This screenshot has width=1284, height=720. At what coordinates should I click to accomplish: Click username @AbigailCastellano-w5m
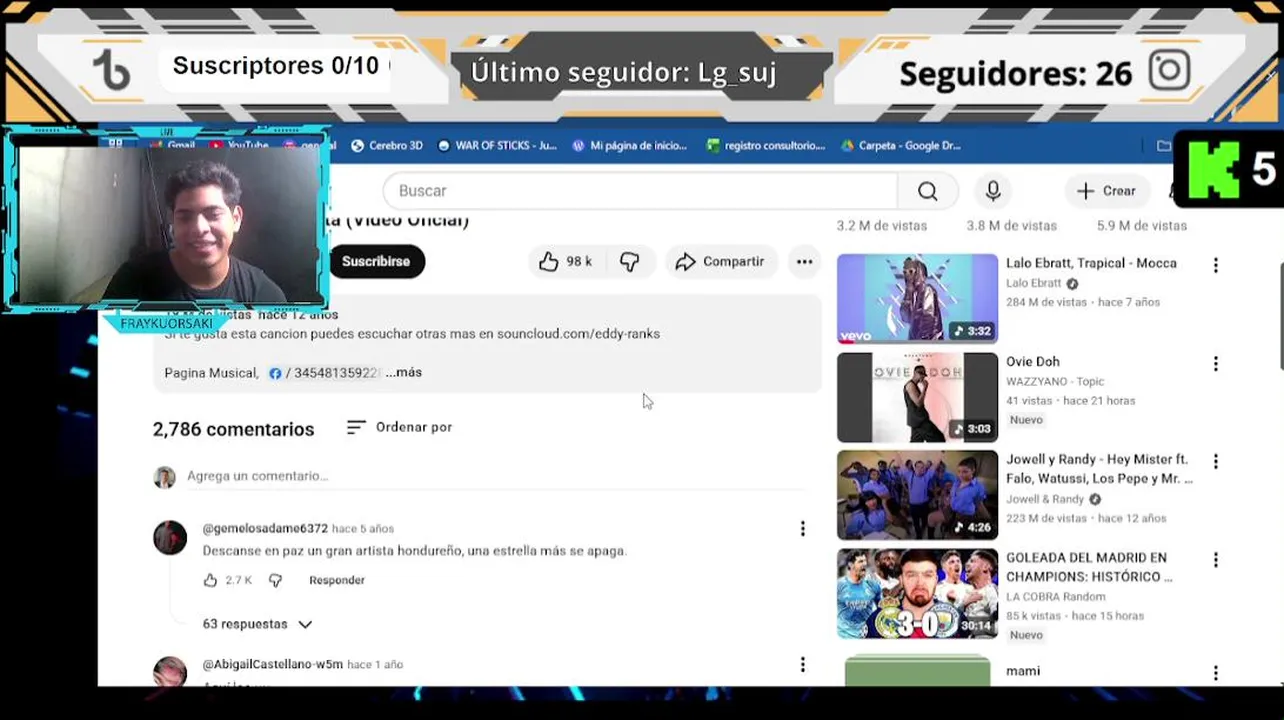click(x=272, y=664)
